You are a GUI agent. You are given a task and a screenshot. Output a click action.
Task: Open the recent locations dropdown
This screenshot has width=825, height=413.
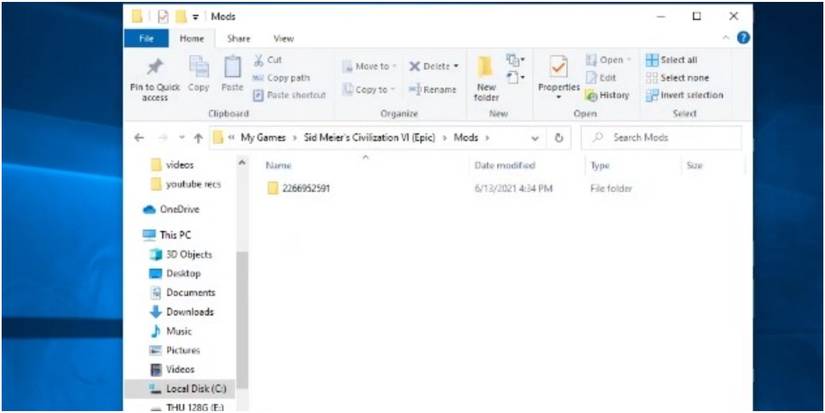(x=182, y=138)
